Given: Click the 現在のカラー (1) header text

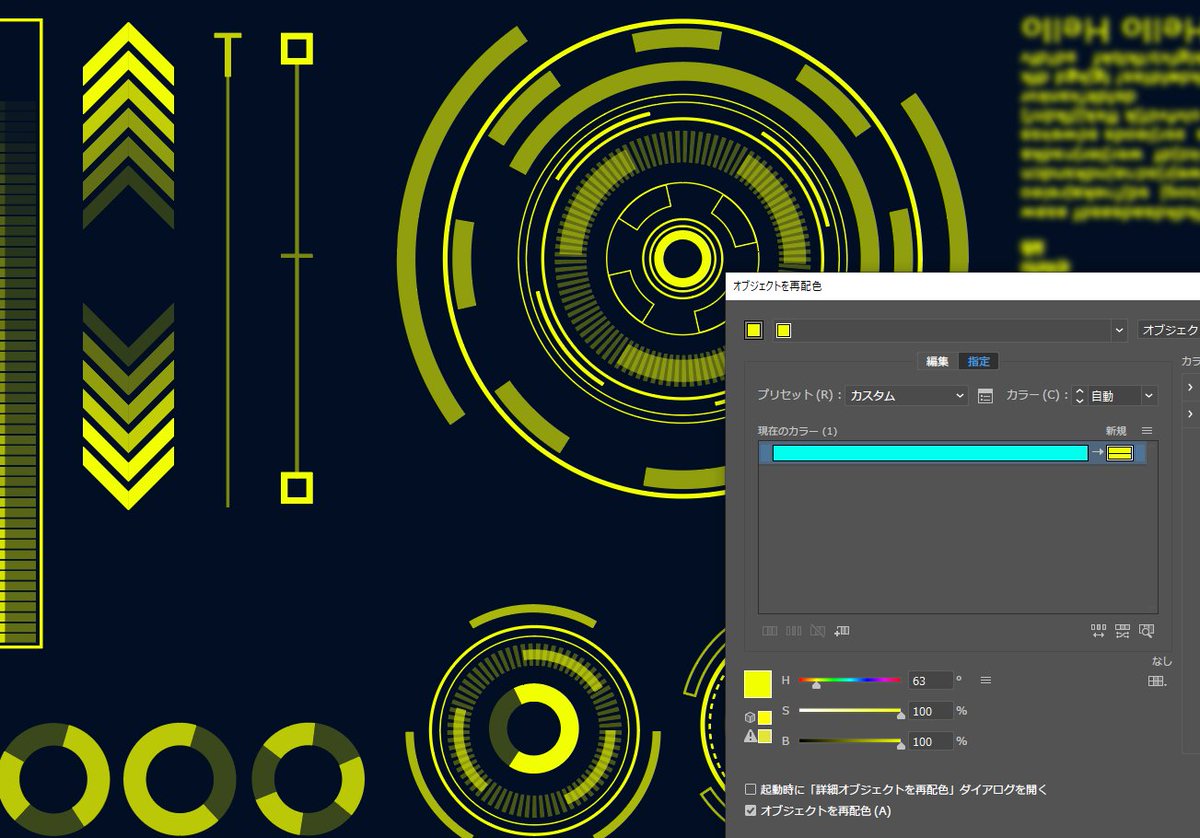Looking at the screenshot, I should (x=797, y=431).
